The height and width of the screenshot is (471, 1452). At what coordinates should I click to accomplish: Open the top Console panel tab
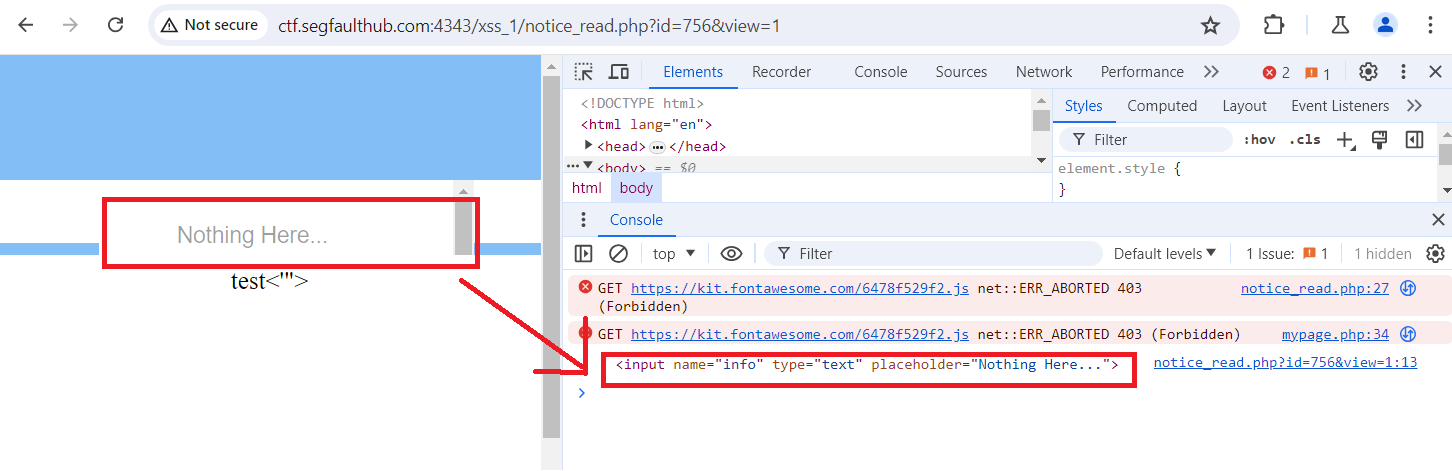coord(881,72)
